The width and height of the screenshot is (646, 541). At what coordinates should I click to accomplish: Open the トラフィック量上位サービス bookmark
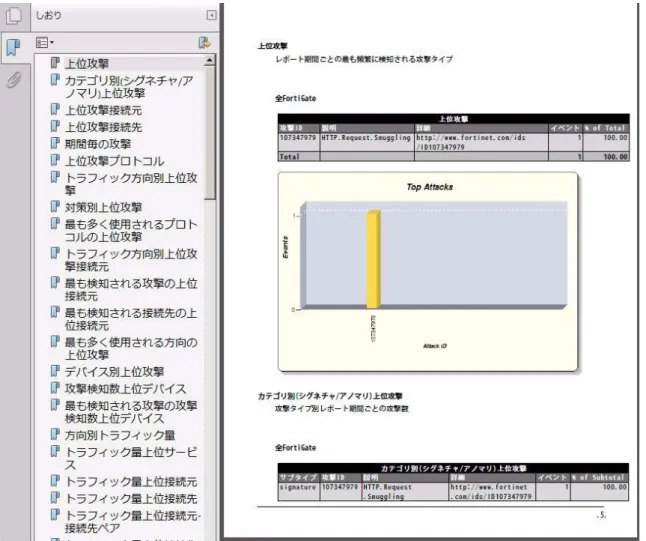tap(131, 458)
